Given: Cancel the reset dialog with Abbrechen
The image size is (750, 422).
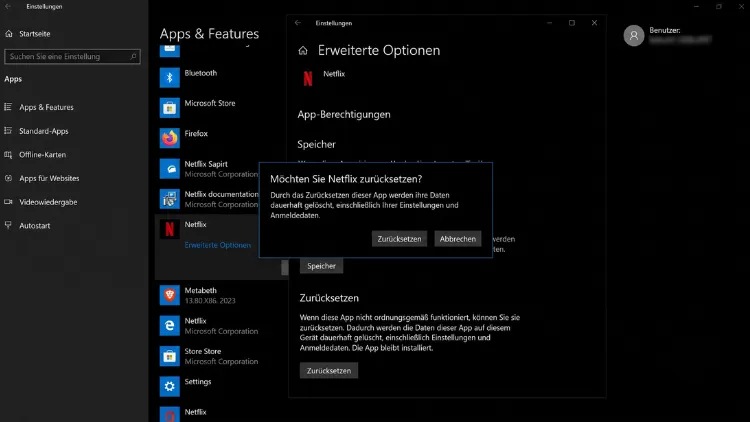Looking at the screenshot, I should pyautogui.click(x=458, y=239).
